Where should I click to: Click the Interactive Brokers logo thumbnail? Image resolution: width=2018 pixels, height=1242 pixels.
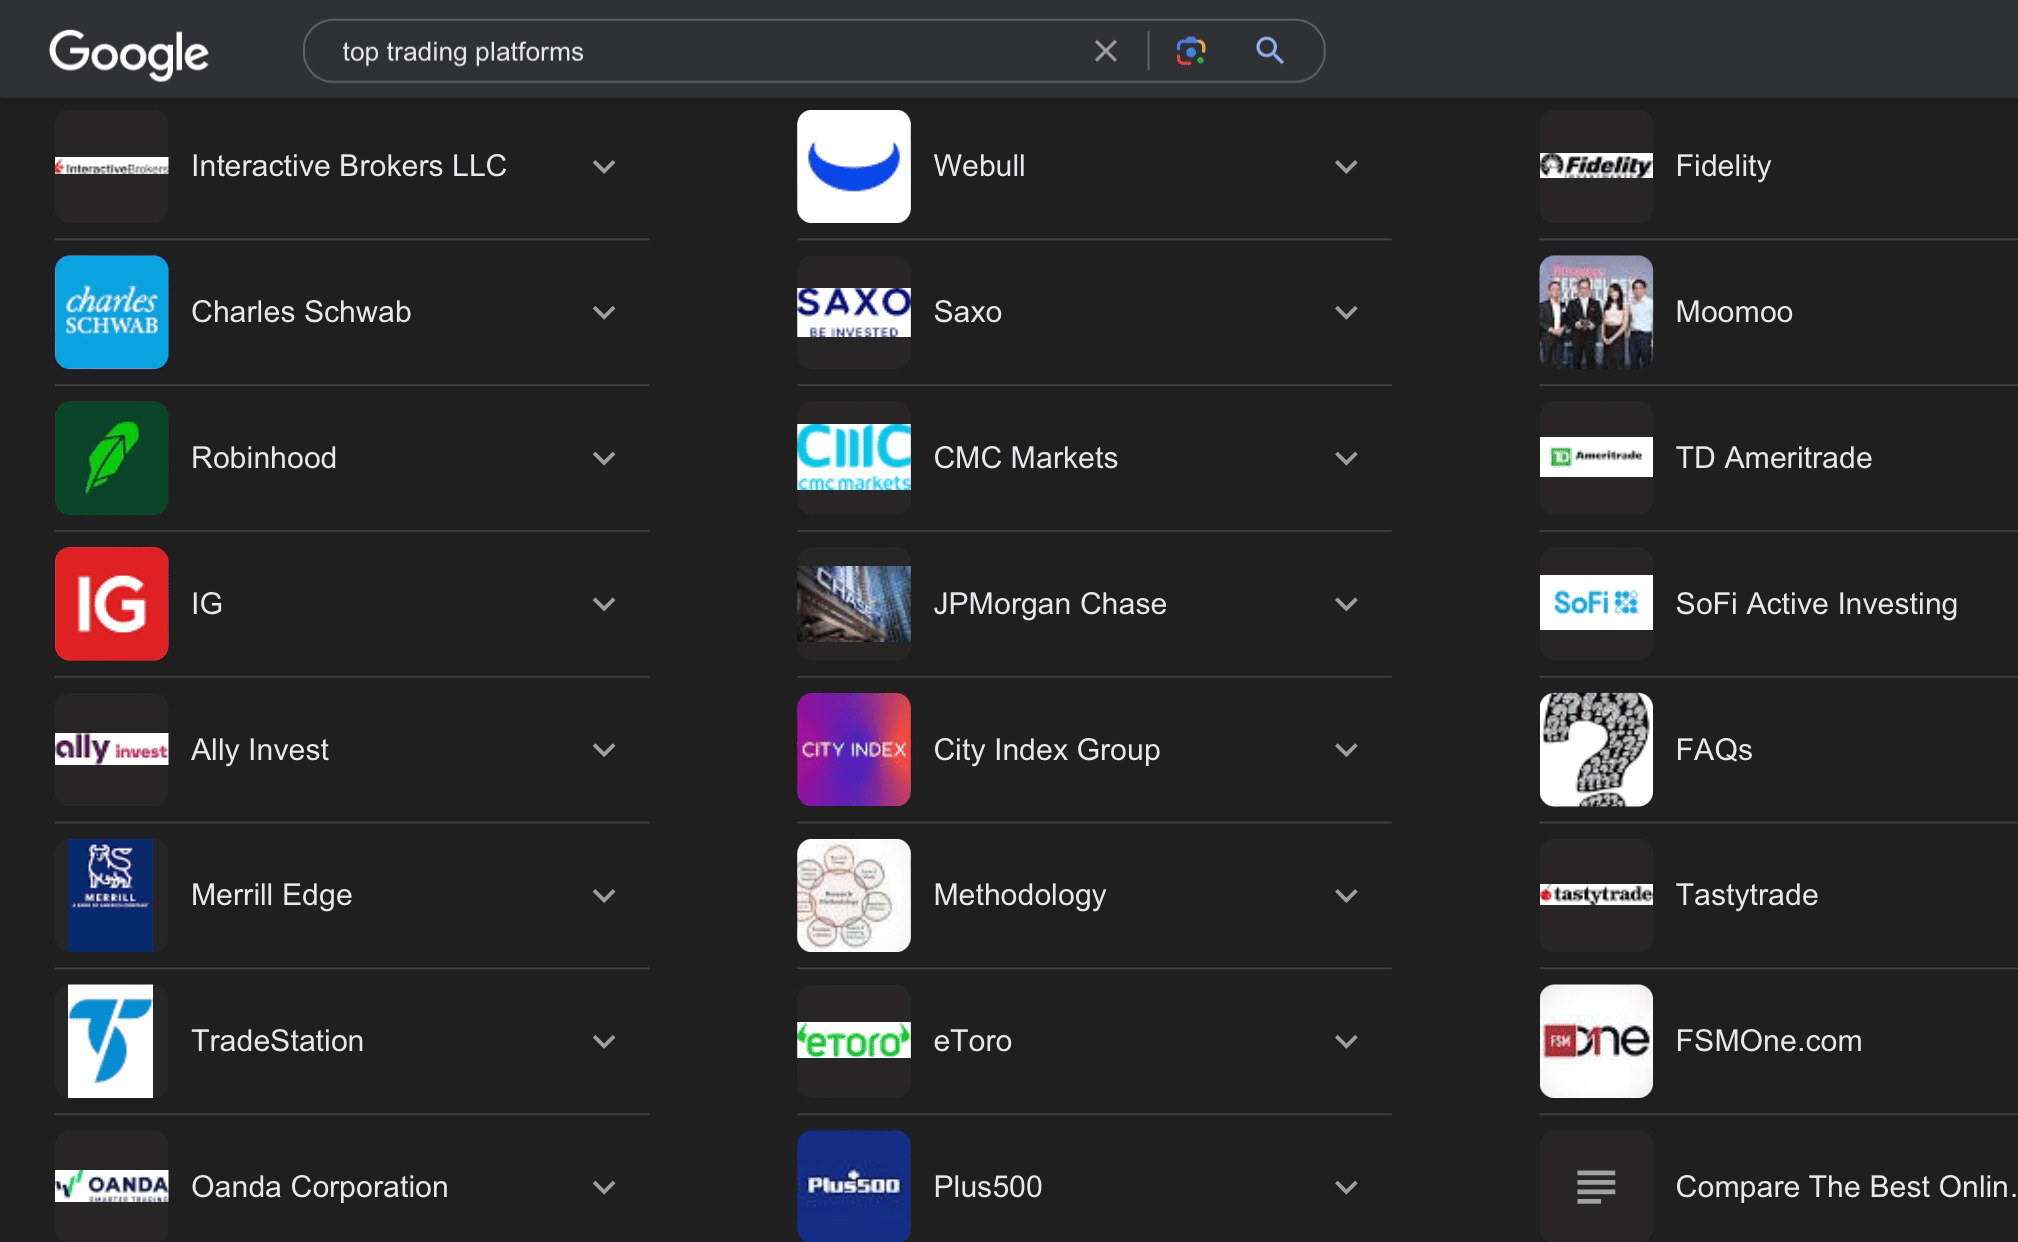(111, 166)
